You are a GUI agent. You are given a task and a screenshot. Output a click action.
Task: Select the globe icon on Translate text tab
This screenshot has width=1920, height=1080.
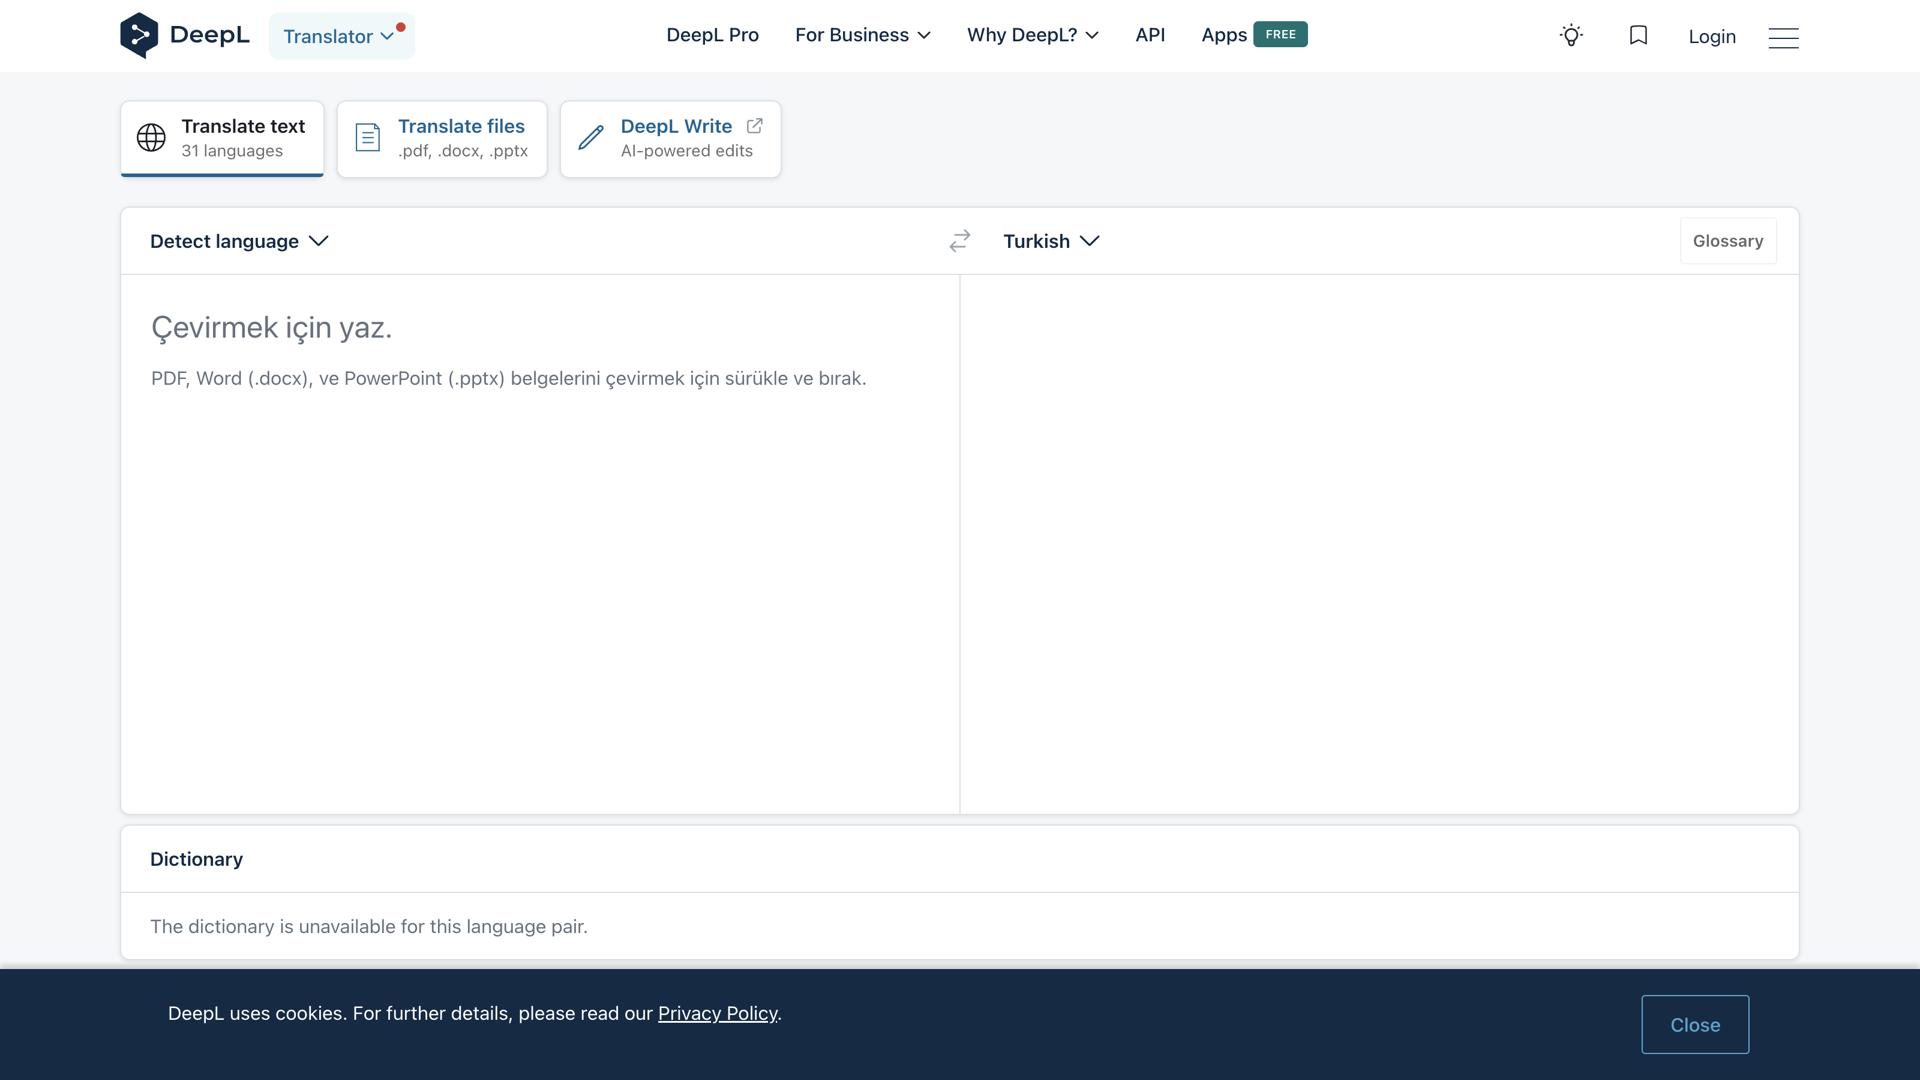pyautogui.click(x=150, y=138)
